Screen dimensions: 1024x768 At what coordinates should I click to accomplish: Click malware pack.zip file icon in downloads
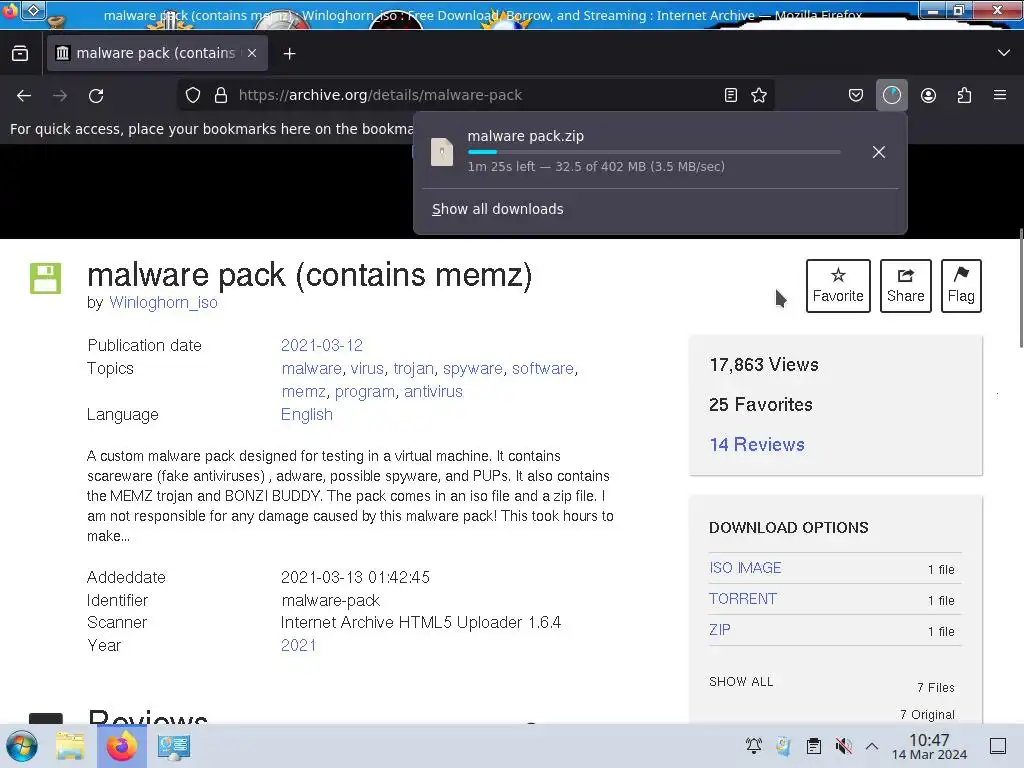(x=442, y=152)
